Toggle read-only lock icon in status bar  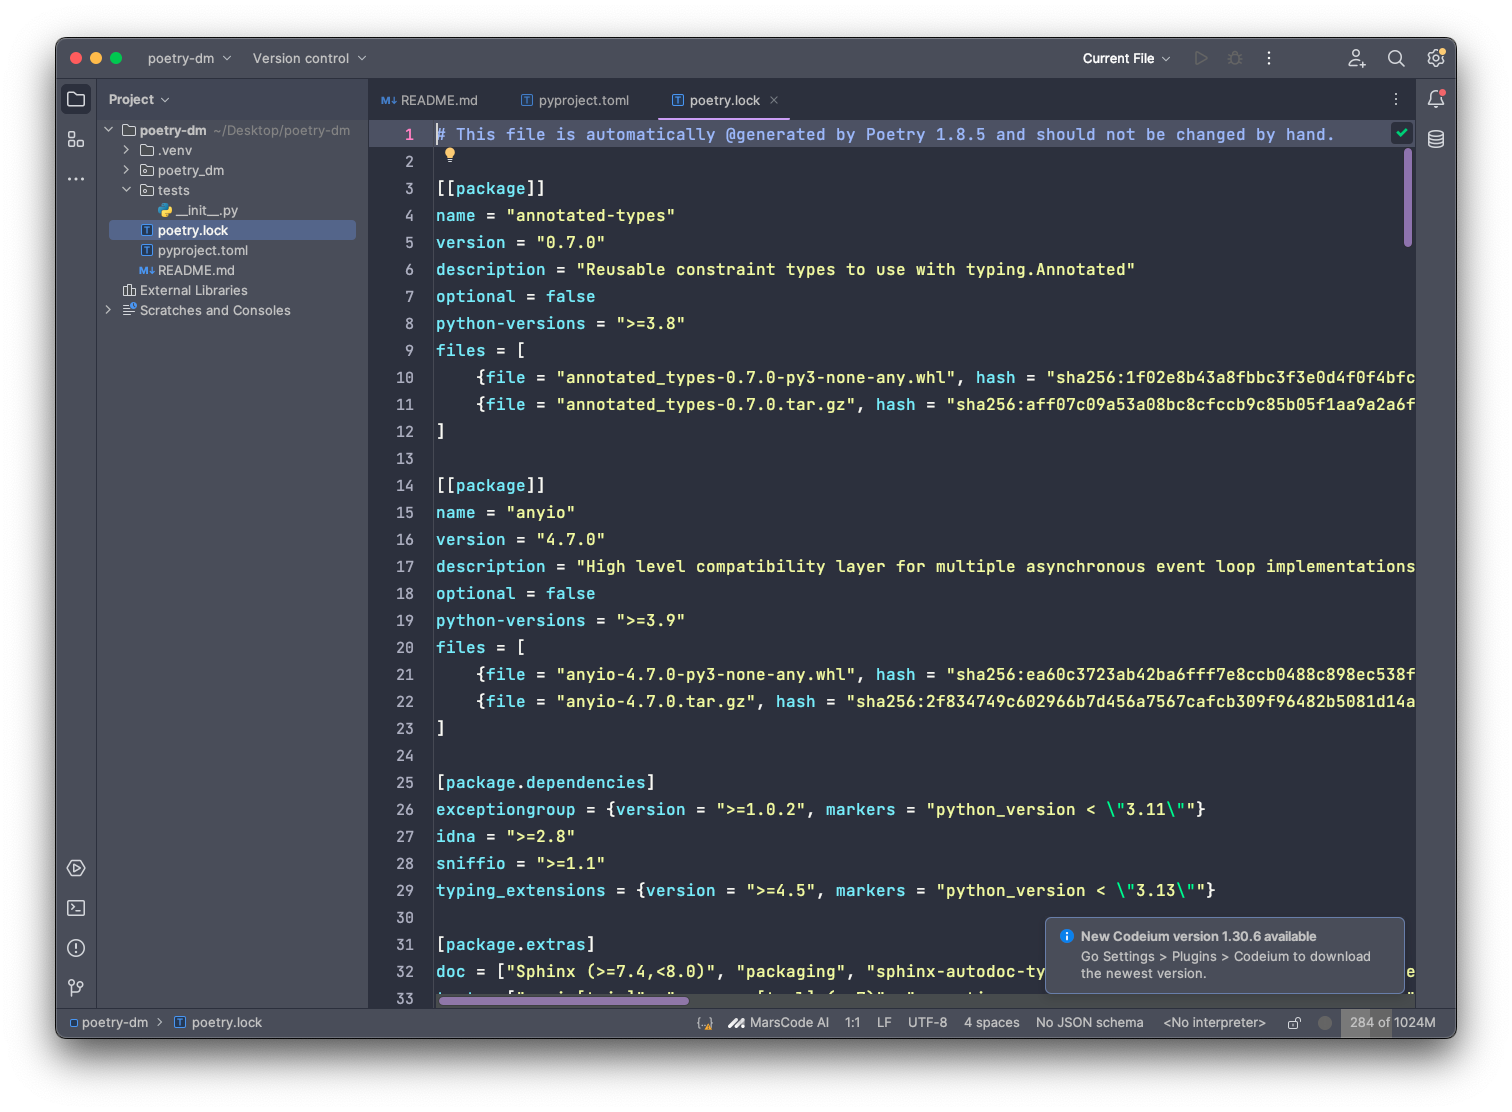coord(1294,1023)
